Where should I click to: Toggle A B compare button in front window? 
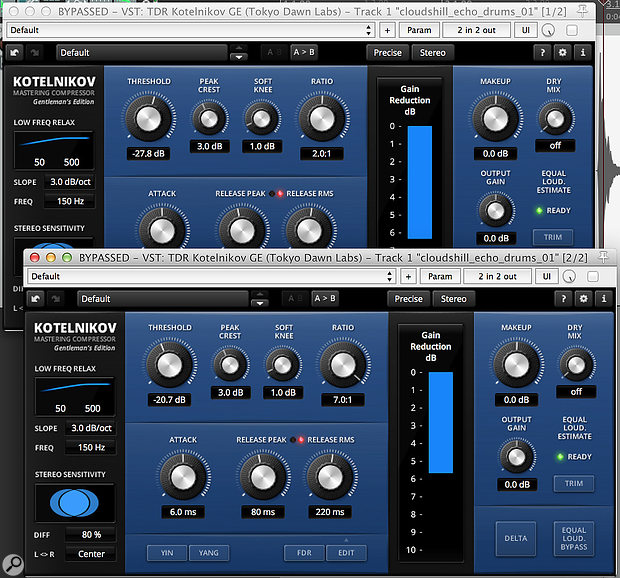coord(295,298)
